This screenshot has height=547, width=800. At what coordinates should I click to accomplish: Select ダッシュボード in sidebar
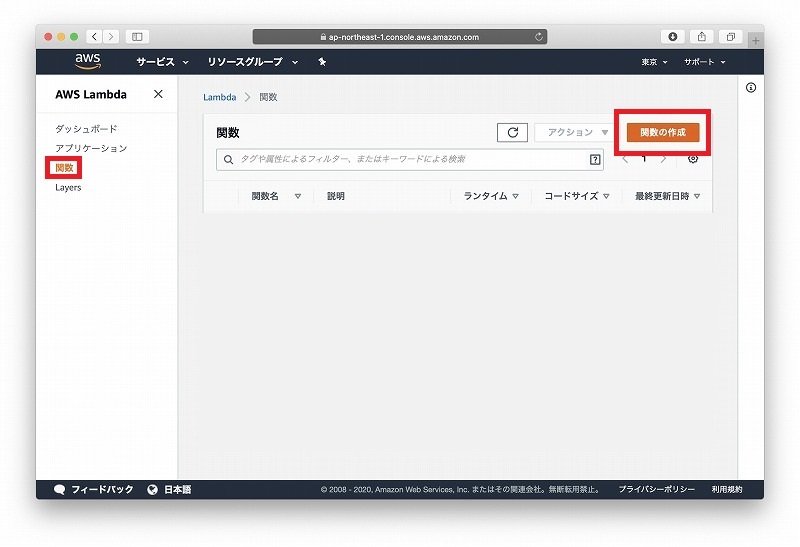click(x=86, y=129)
